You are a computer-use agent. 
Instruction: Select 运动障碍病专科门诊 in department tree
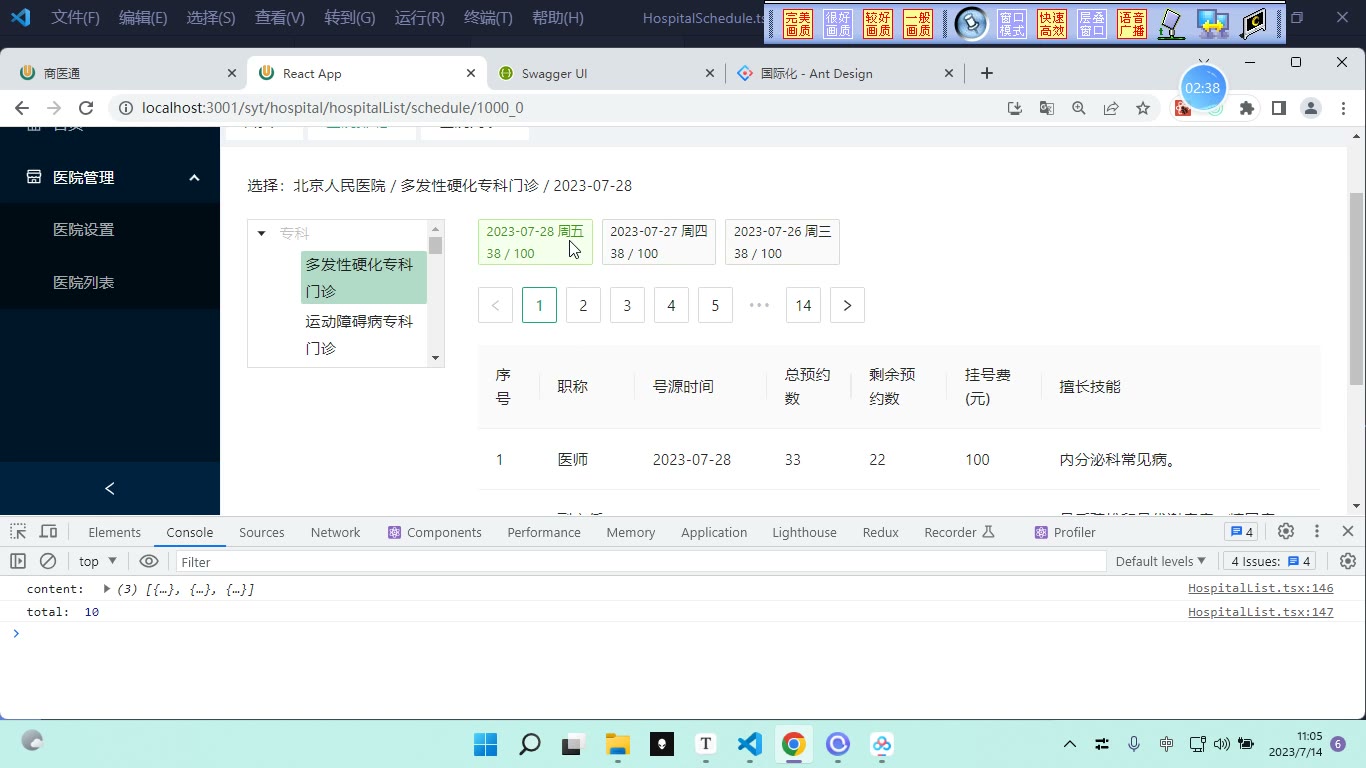coord(364,335)
